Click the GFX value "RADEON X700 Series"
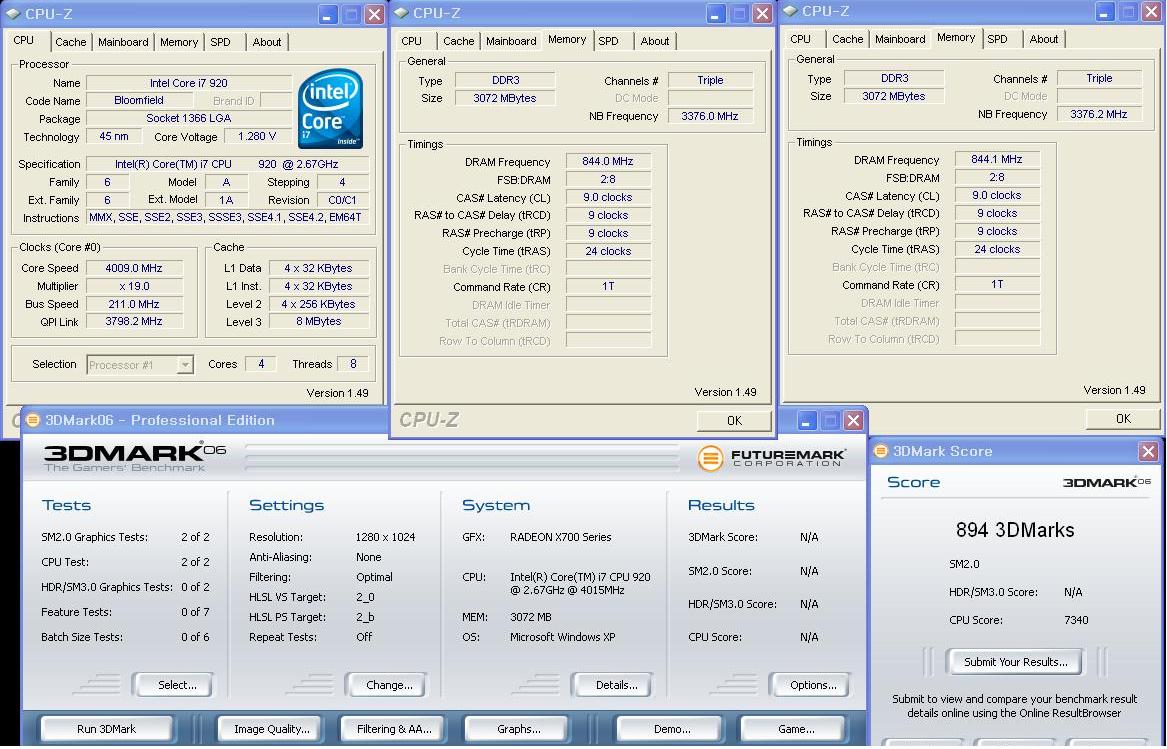The image size is (1167, 749). (x=560, y=537)
